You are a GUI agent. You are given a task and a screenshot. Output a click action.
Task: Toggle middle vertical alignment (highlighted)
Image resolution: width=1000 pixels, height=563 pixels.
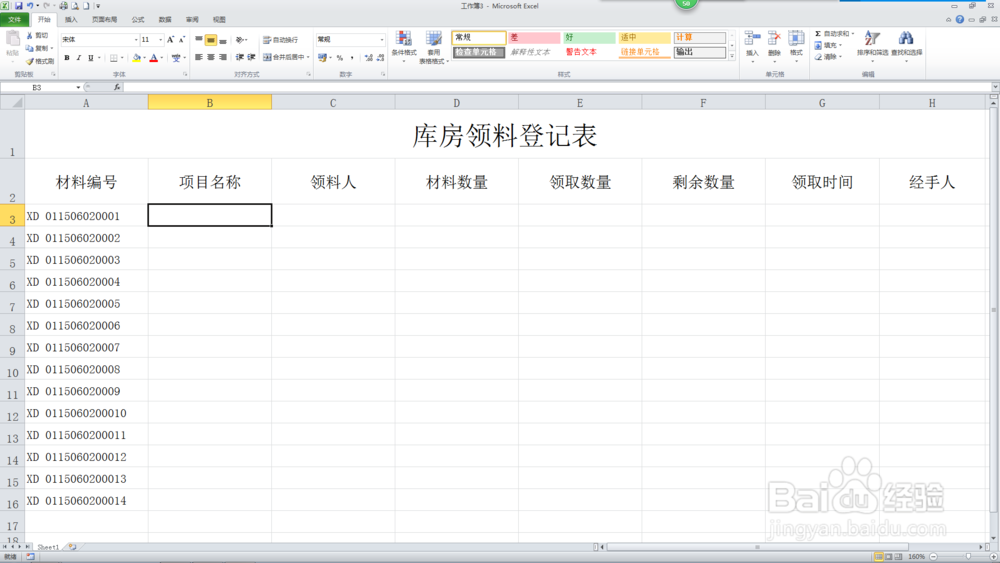(210, 40)
